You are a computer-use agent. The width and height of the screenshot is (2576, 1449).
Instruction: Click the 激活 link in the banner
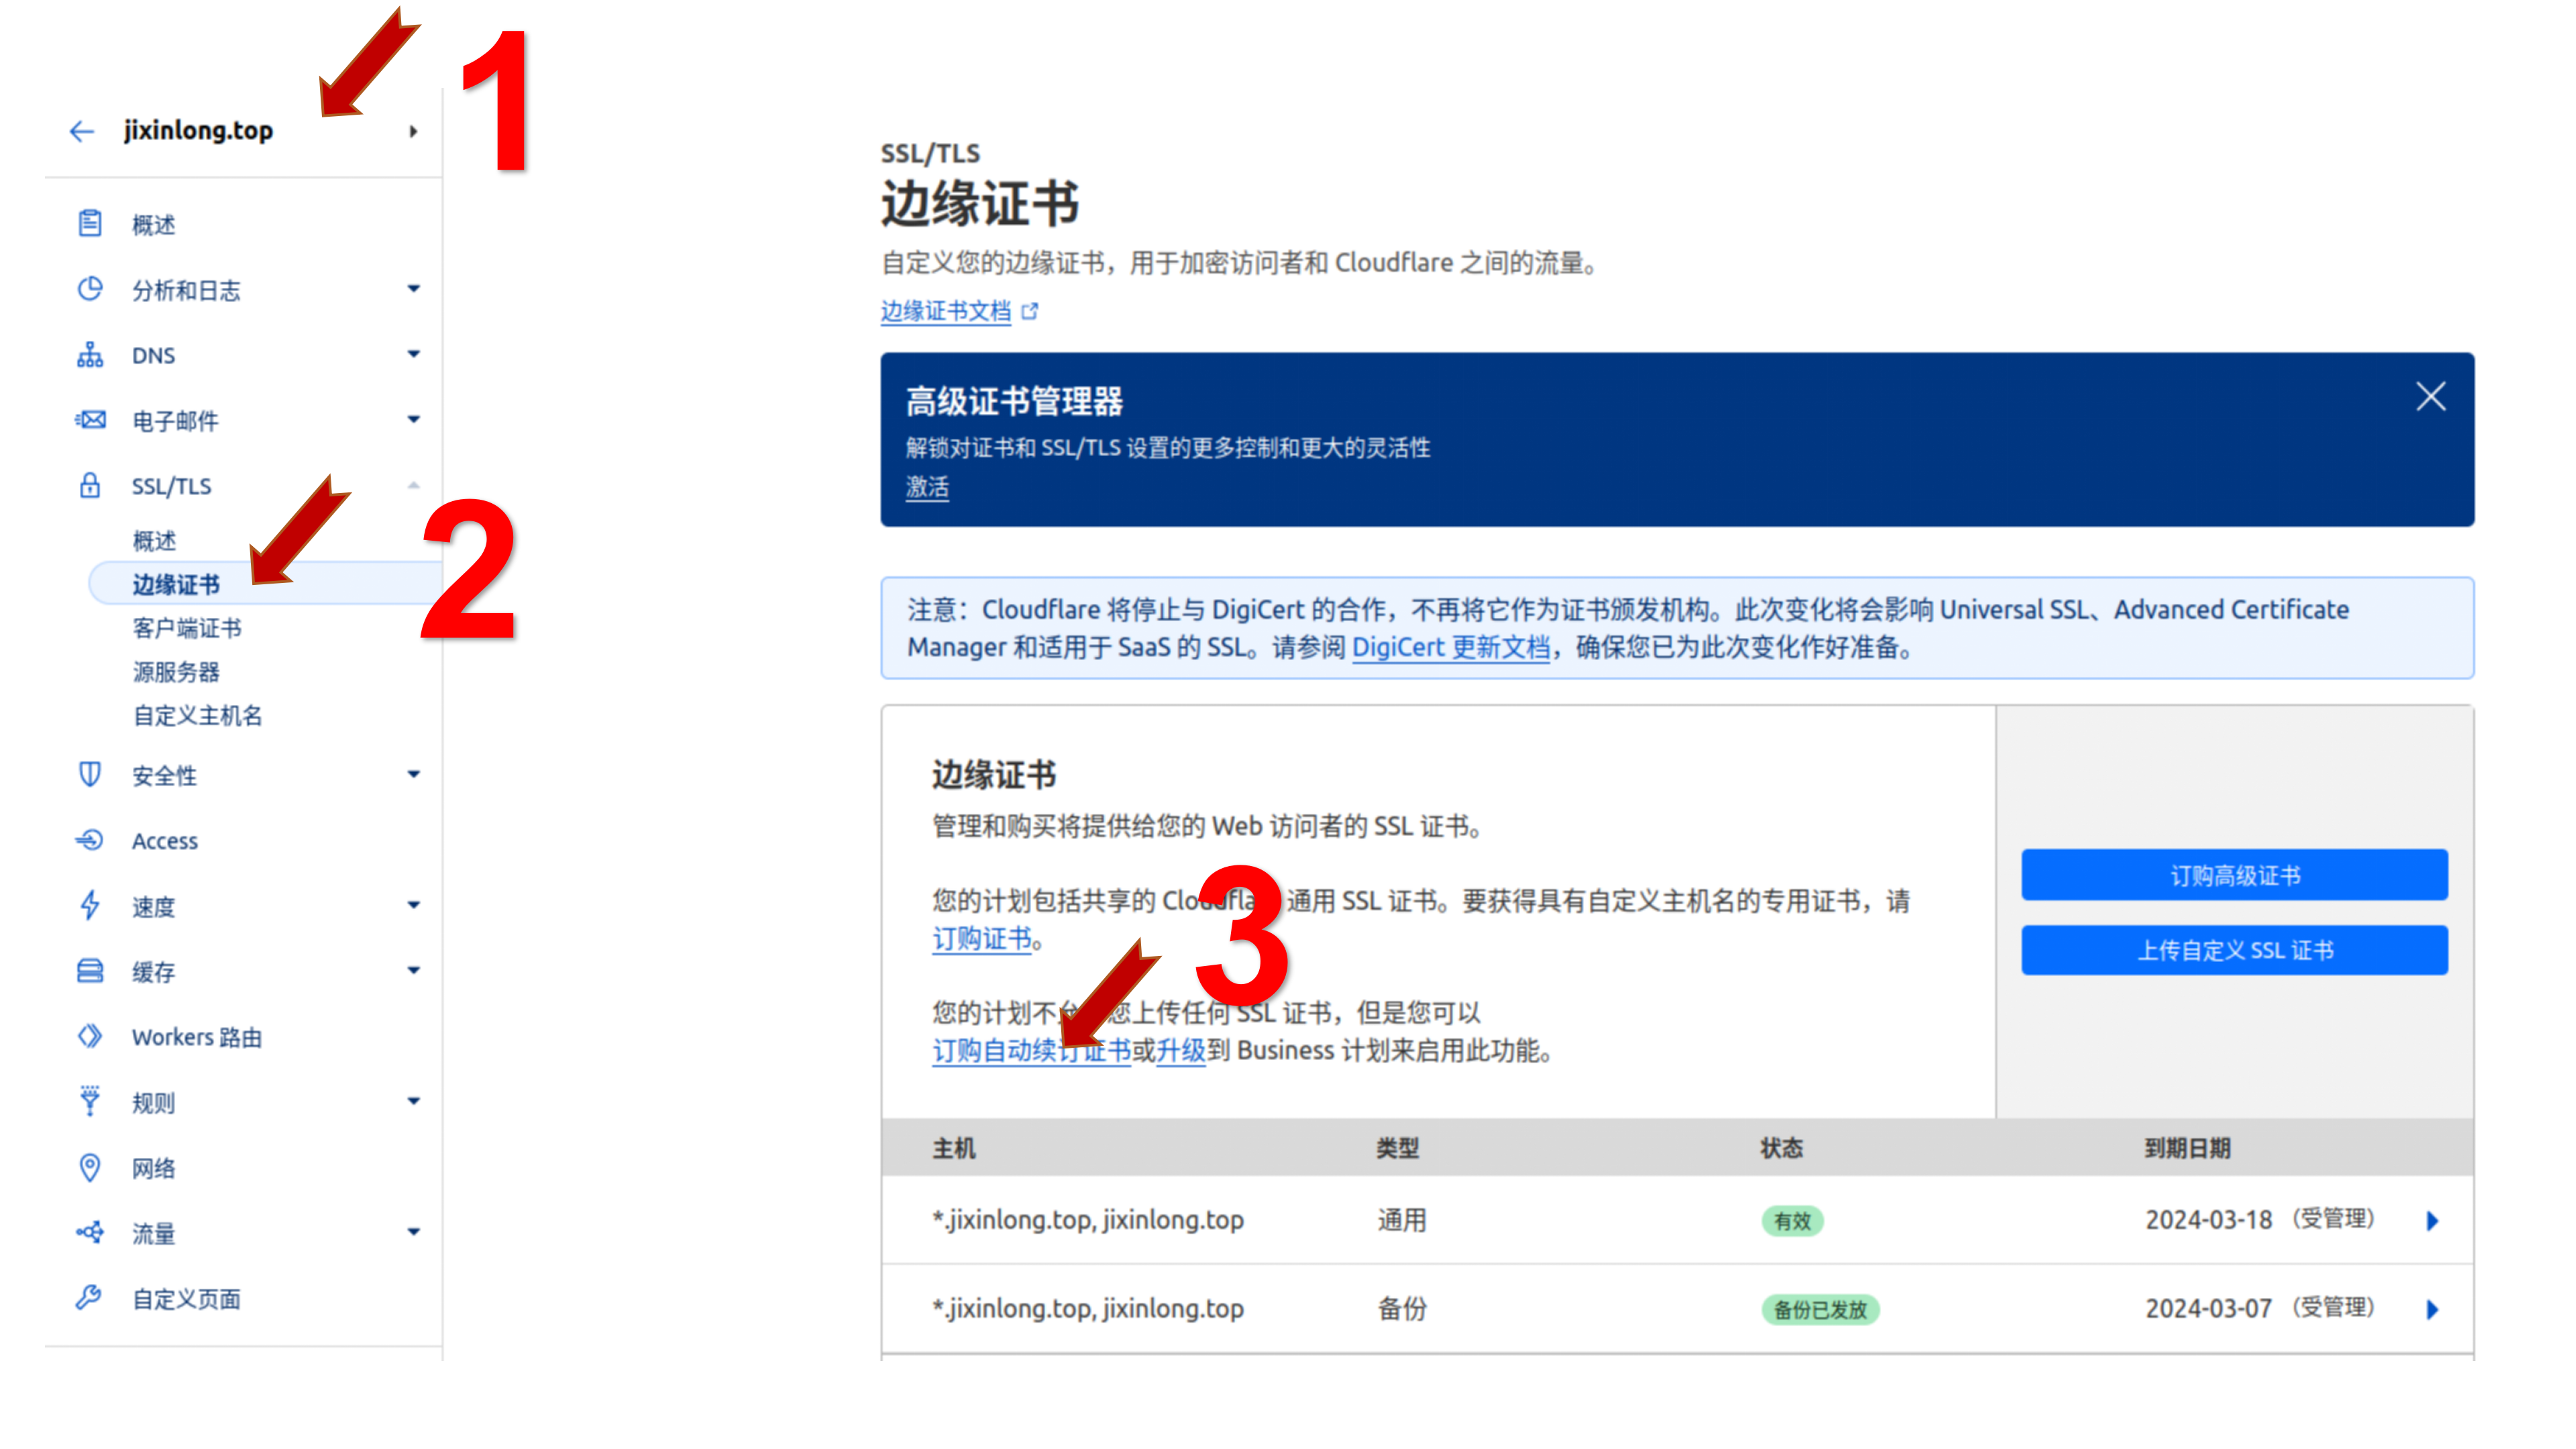[x=927, y=487]
